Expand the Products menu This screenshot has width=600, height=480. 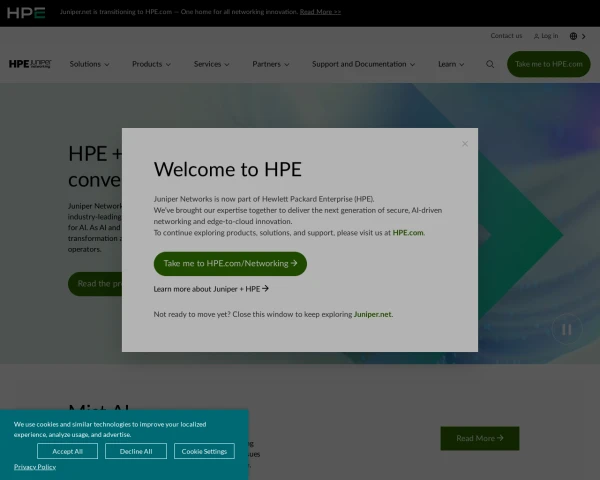tap(151, 64)
